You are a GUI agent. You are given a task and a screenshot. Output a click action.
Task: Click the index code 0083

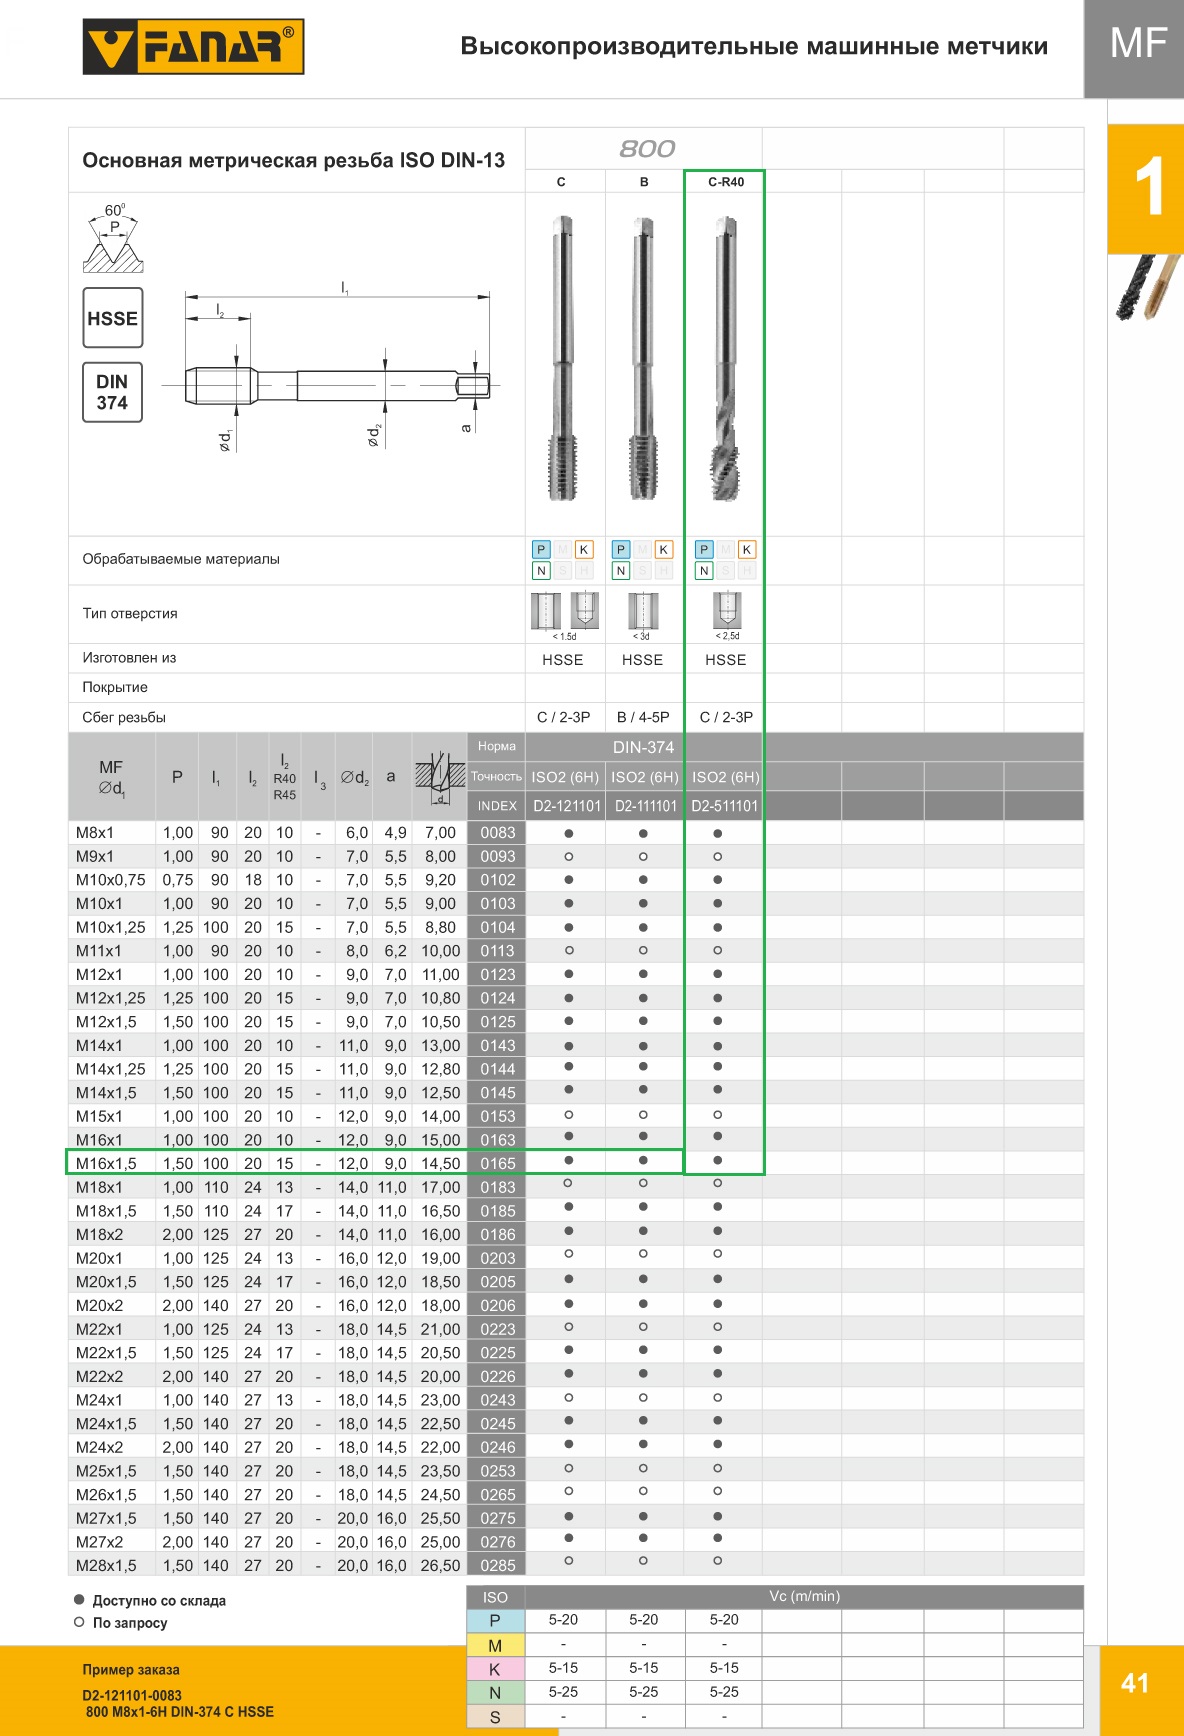[x=497, y=833]
